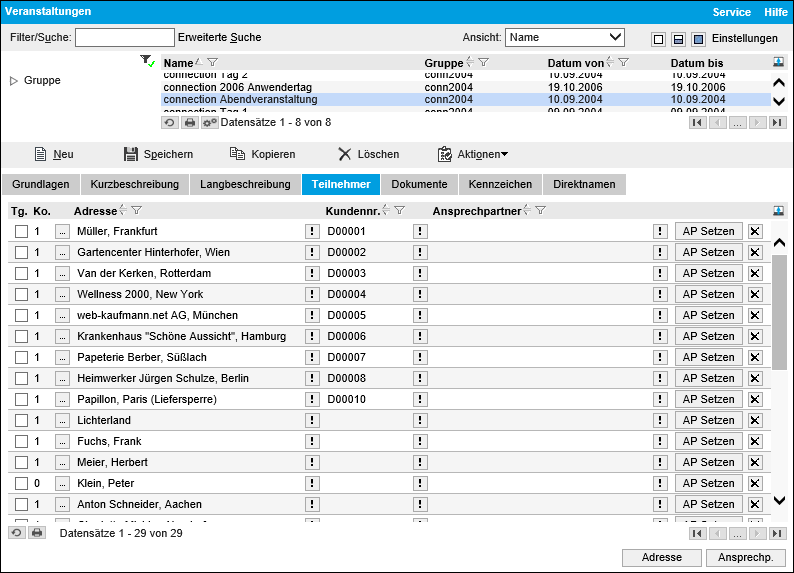Click the print icon in Teilnehmer footer
The image size is (794, 573).
coord(37,533)
